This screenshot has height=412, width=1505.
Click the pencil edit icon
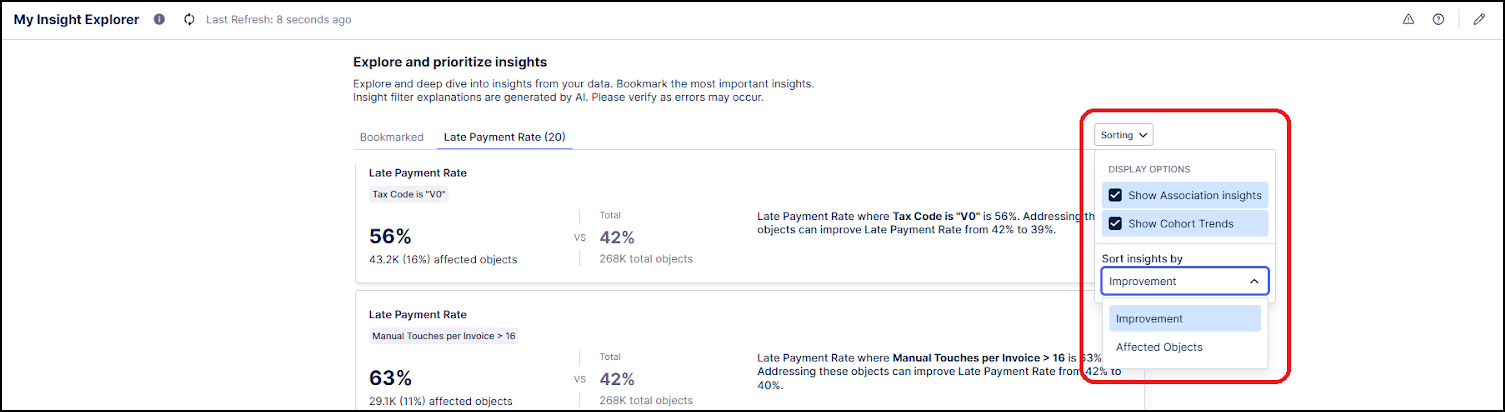pyautogui.click(x=1479, y=19)
